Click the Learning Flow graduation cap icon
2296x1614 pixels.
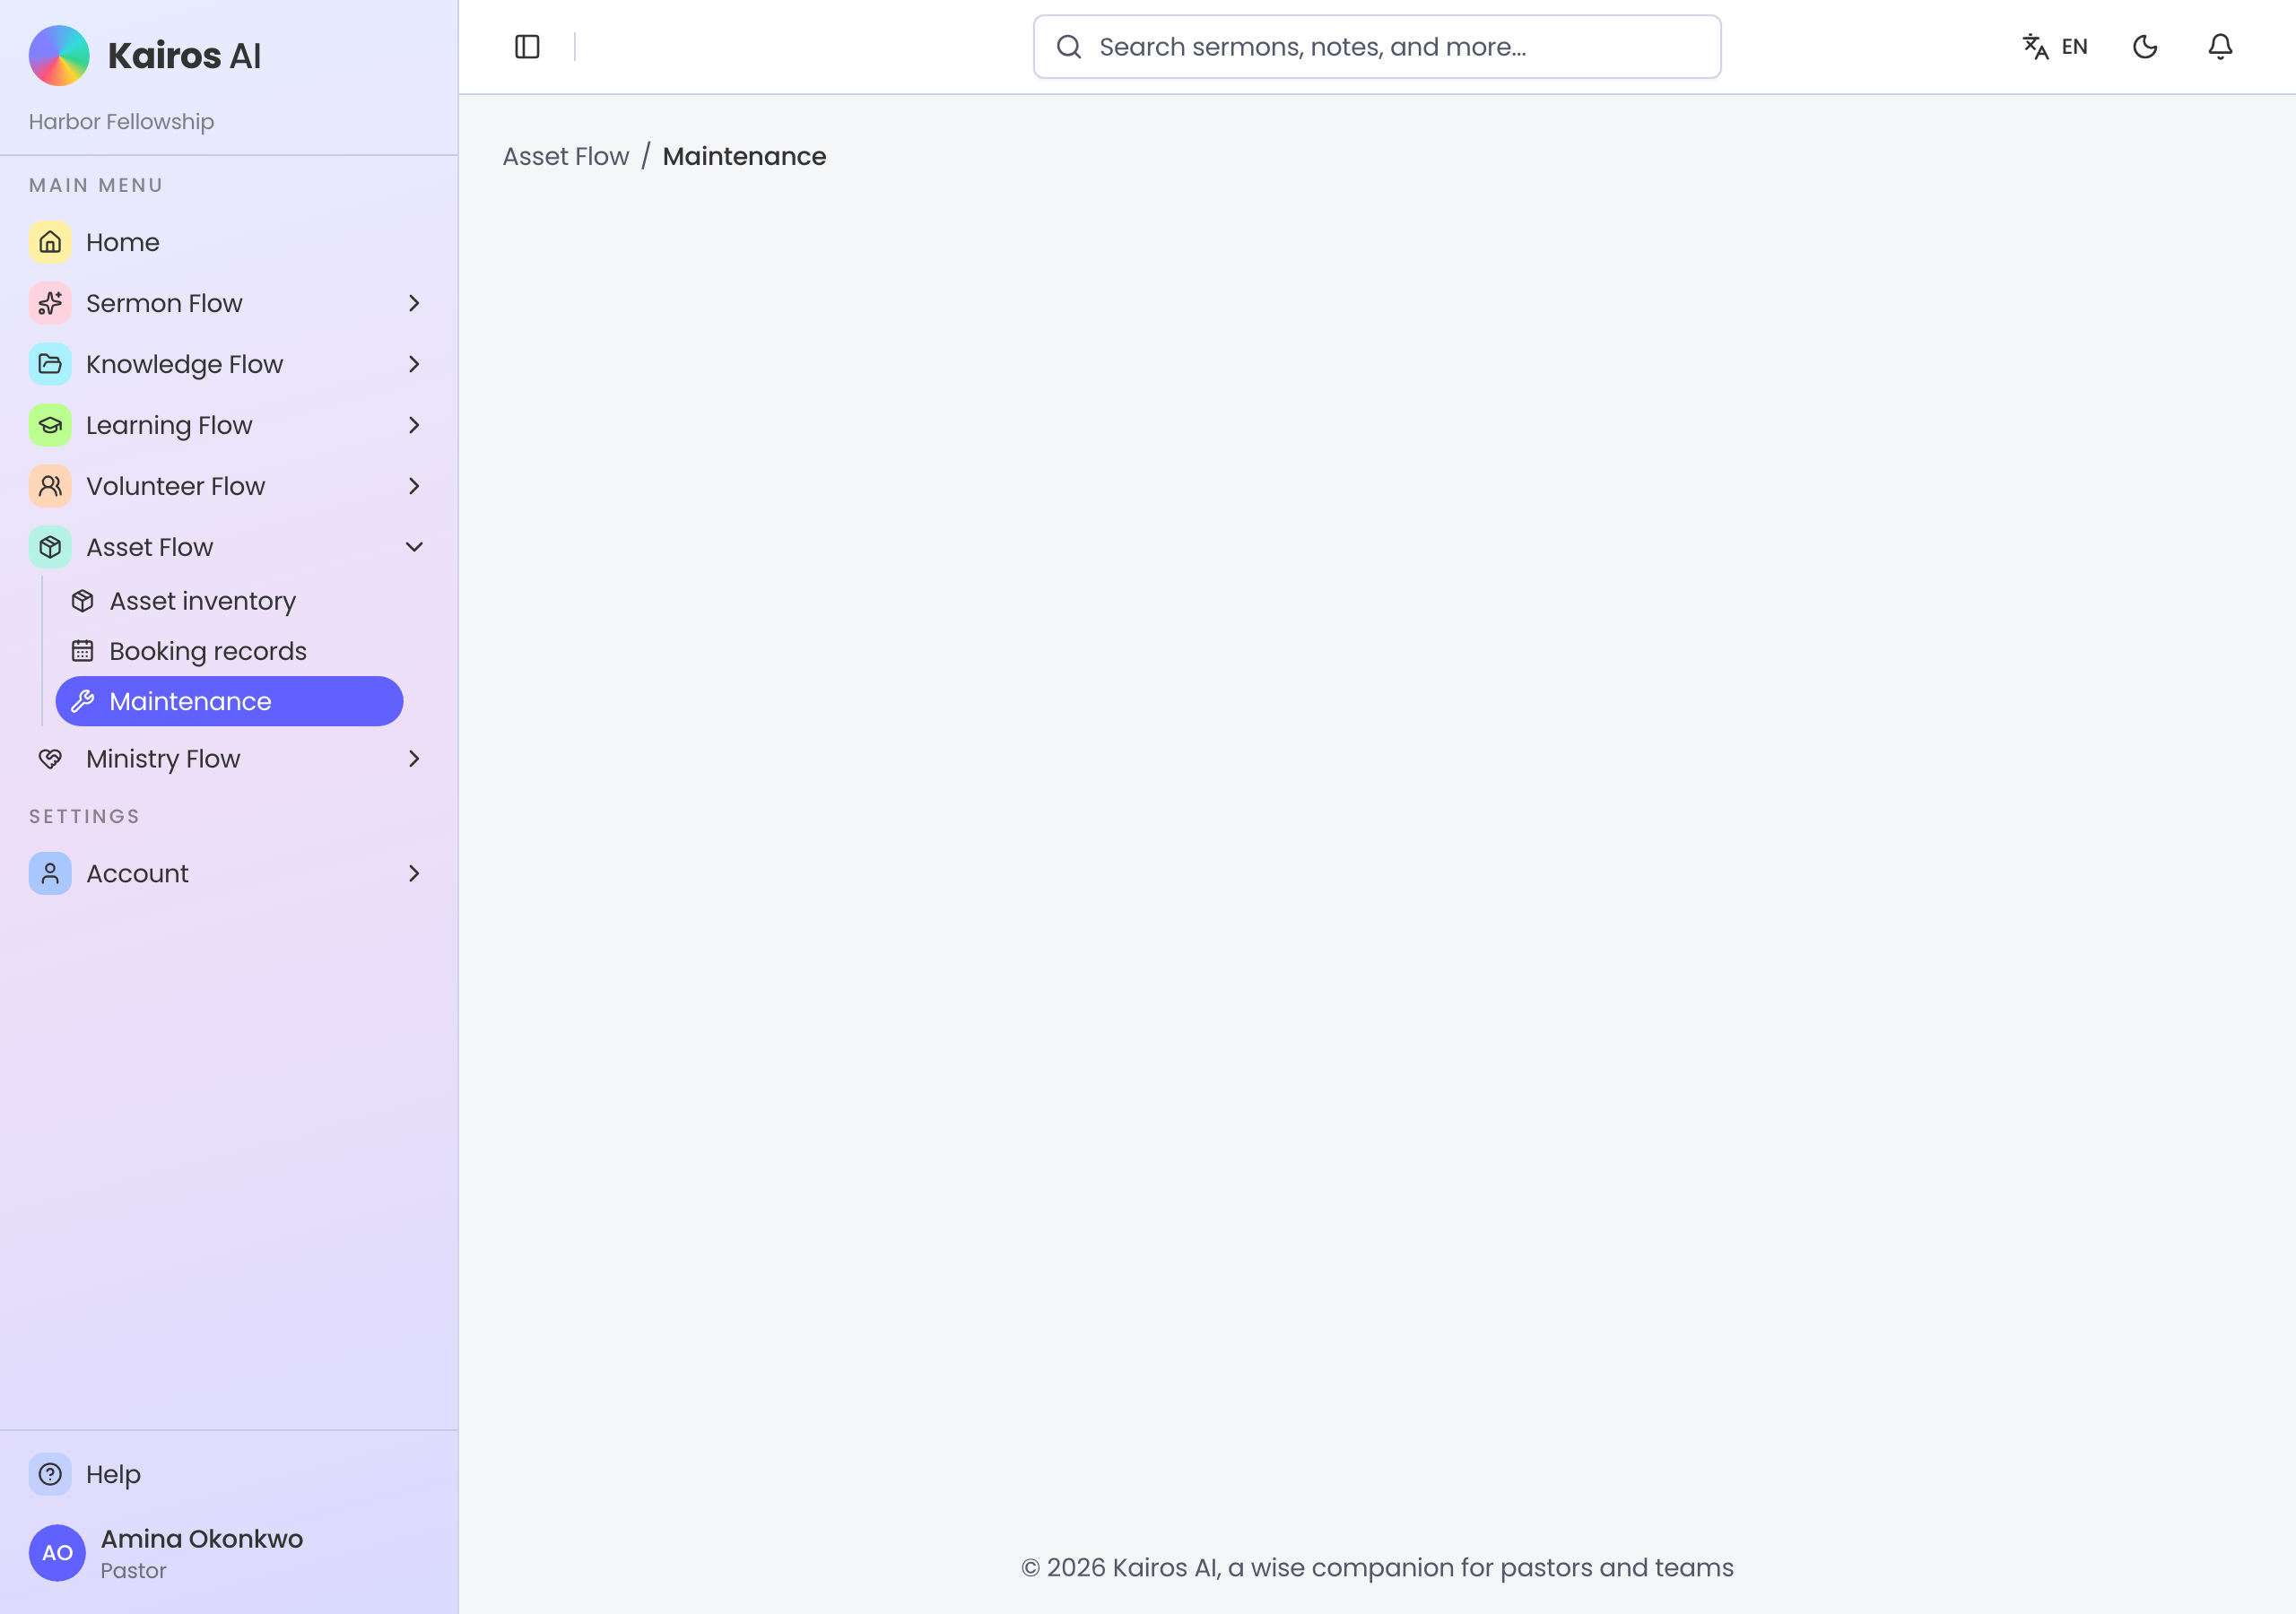coord(50,425)
